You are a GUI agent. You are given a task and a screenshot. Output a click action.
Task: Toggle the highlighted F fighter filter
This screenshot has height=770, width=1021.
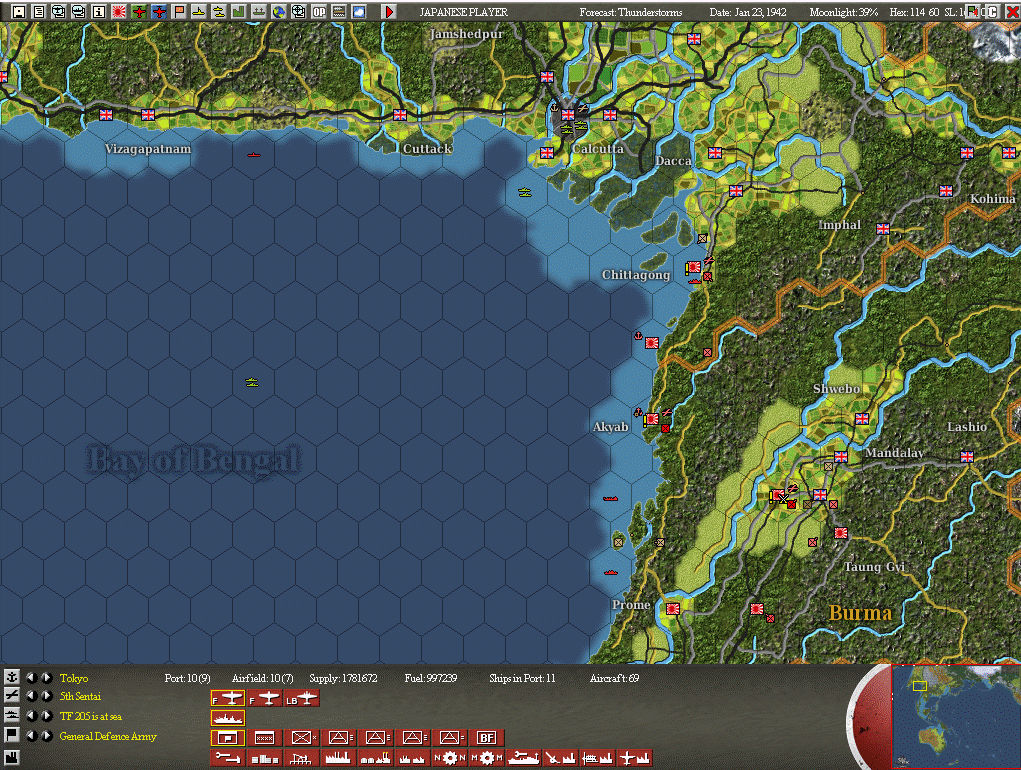pyautogui.click(x=228, y=698)
